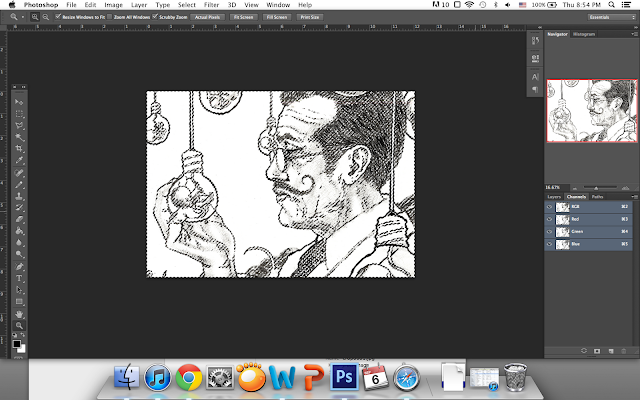Select the Horizontal Type tool

(x=19, y=278)
